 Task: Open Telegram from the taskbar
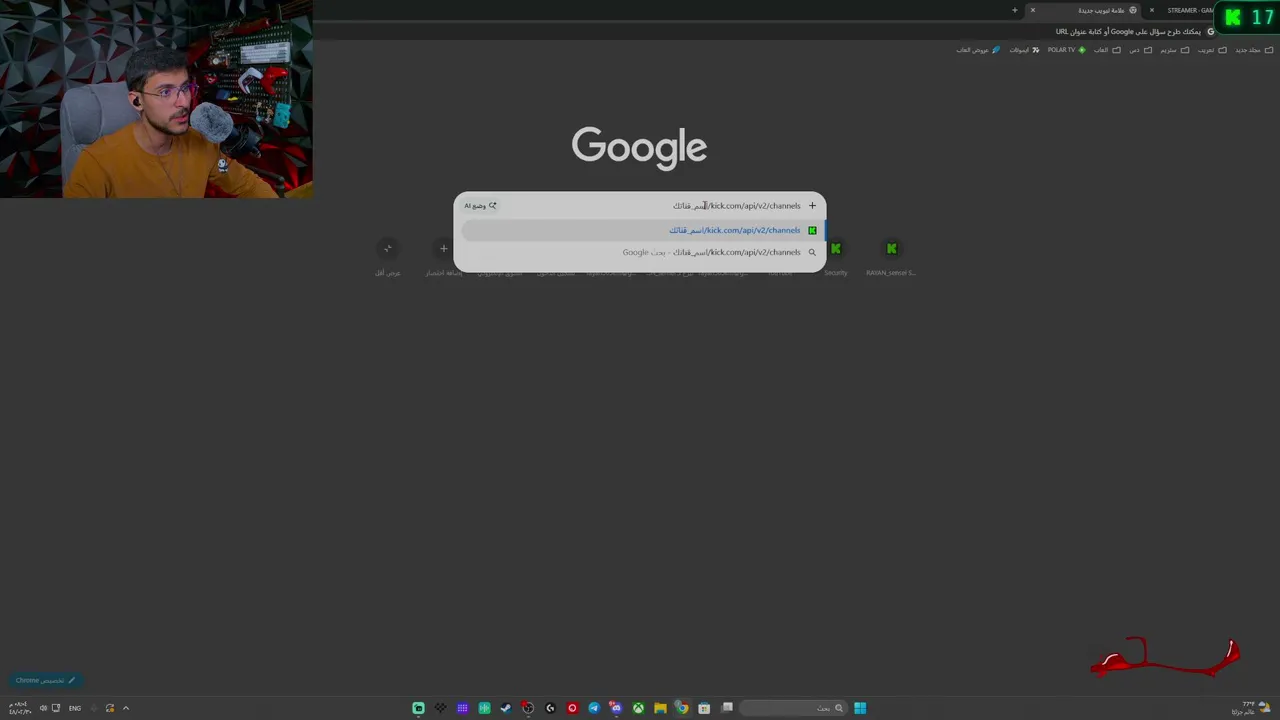click(x=594, y=708)
